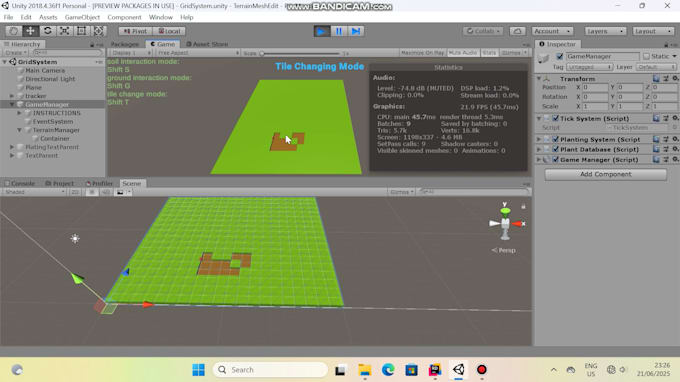Viewport: 680px width, 382px height.
Task: Enable the Static checkbox
Action: 646,56
